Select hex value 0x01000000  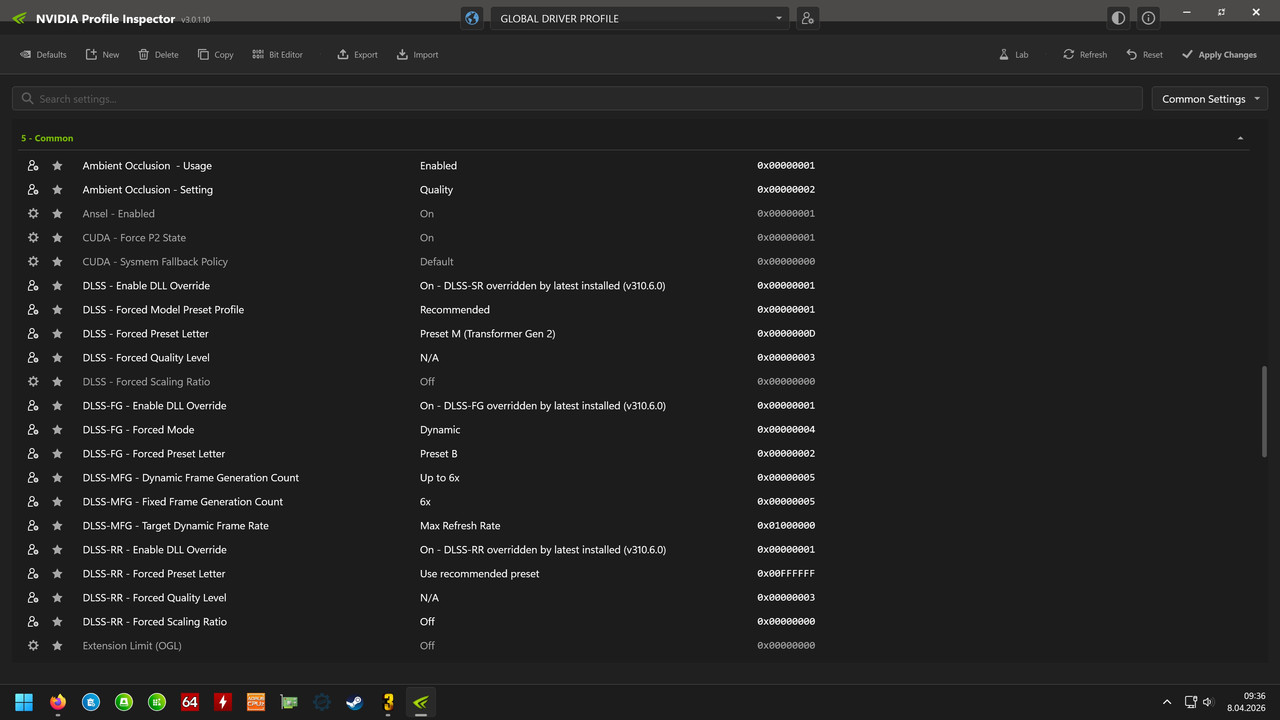pyautogui.click(x=786, y=526)
